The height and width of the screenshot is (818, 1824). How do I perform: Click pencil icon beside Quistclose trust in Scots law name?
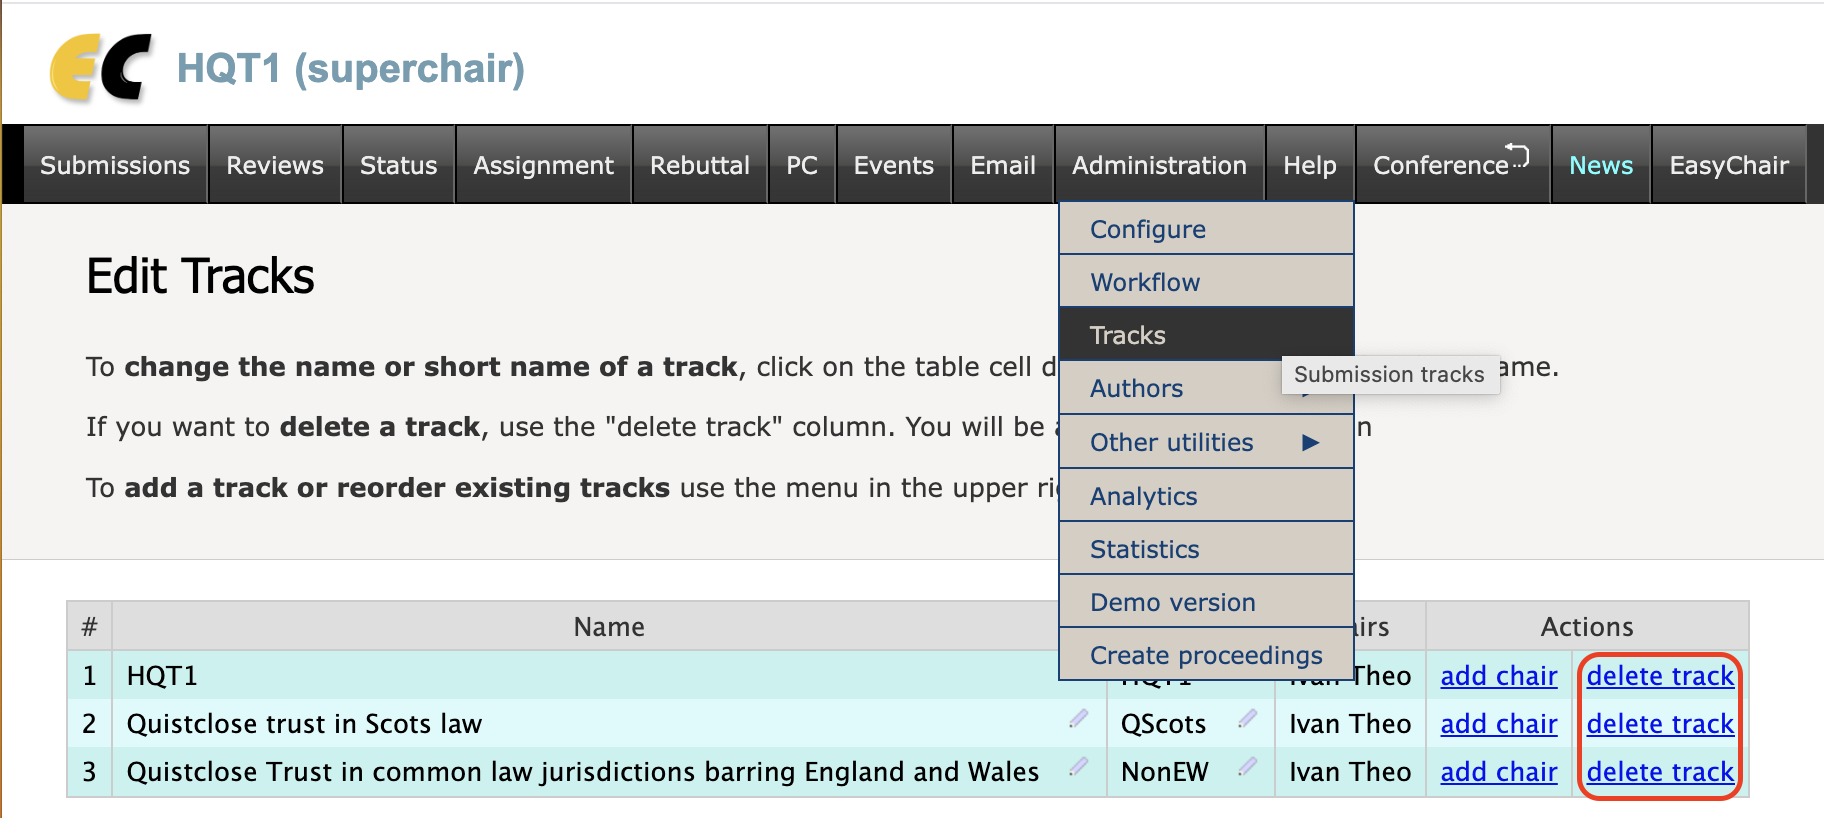coord(1078,719)
